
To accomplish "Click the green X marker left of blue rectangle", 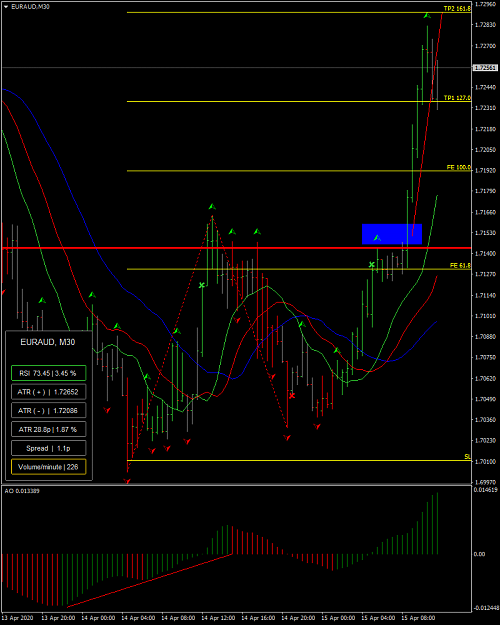I will click(x=372, y=264).
